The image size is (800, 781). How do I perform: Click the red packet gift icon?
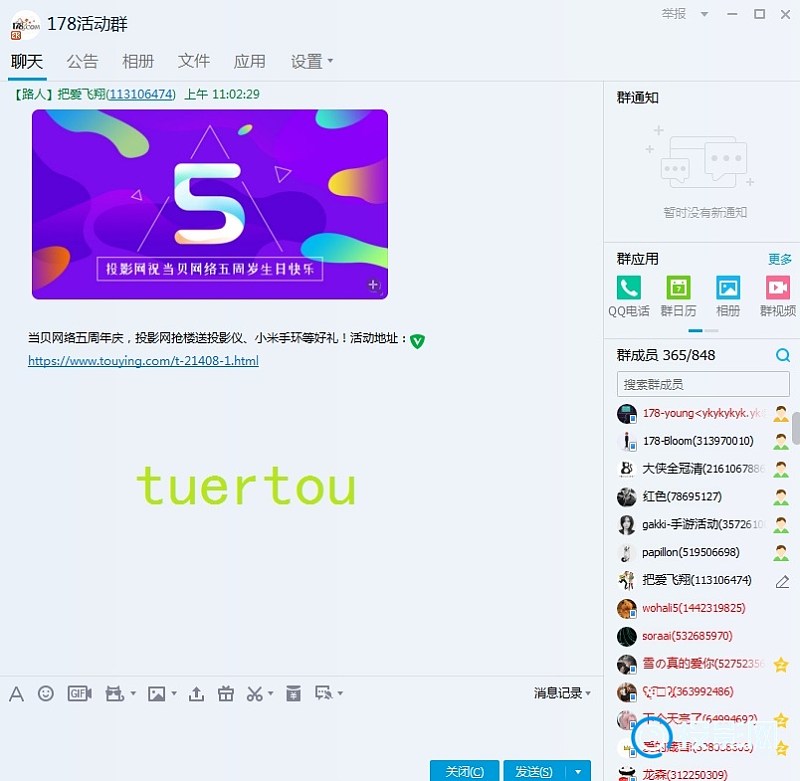(x=226, y=693)
